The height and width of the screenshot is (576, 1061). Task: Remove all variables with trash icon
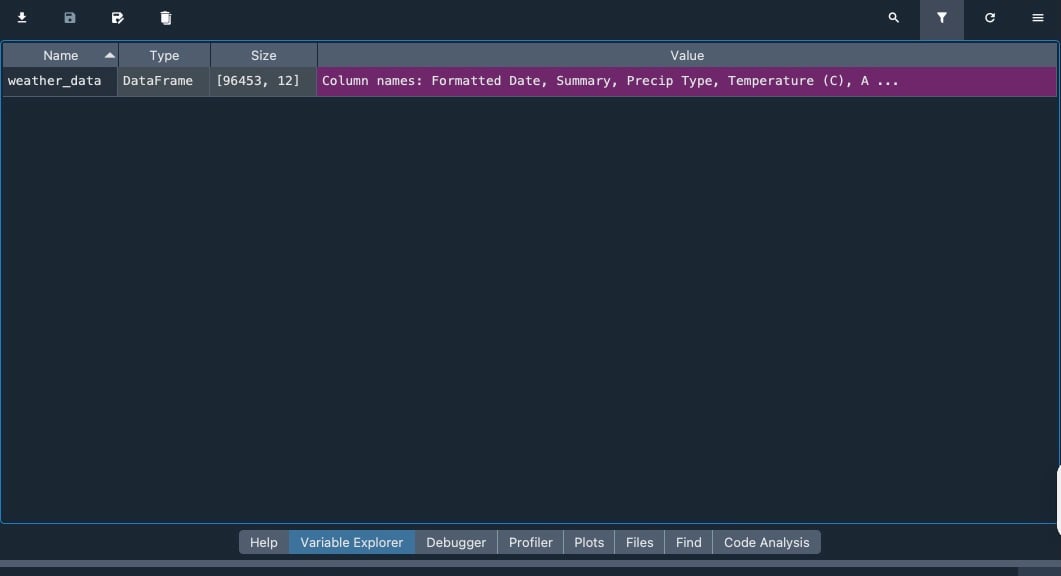(165, 18)
